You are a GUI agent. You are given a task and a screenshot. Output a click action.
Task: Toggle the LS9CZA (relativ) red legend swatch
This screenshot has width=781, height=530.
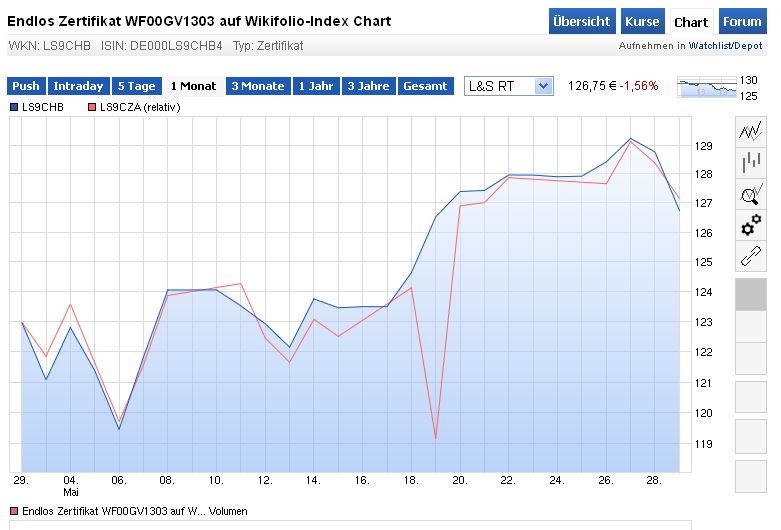[x=92, y=107]
